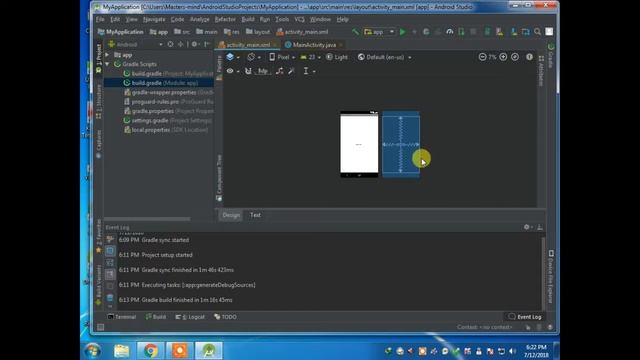Expand the app folder in project tree
Screen dimensions: 640x360
coord(107,55)
